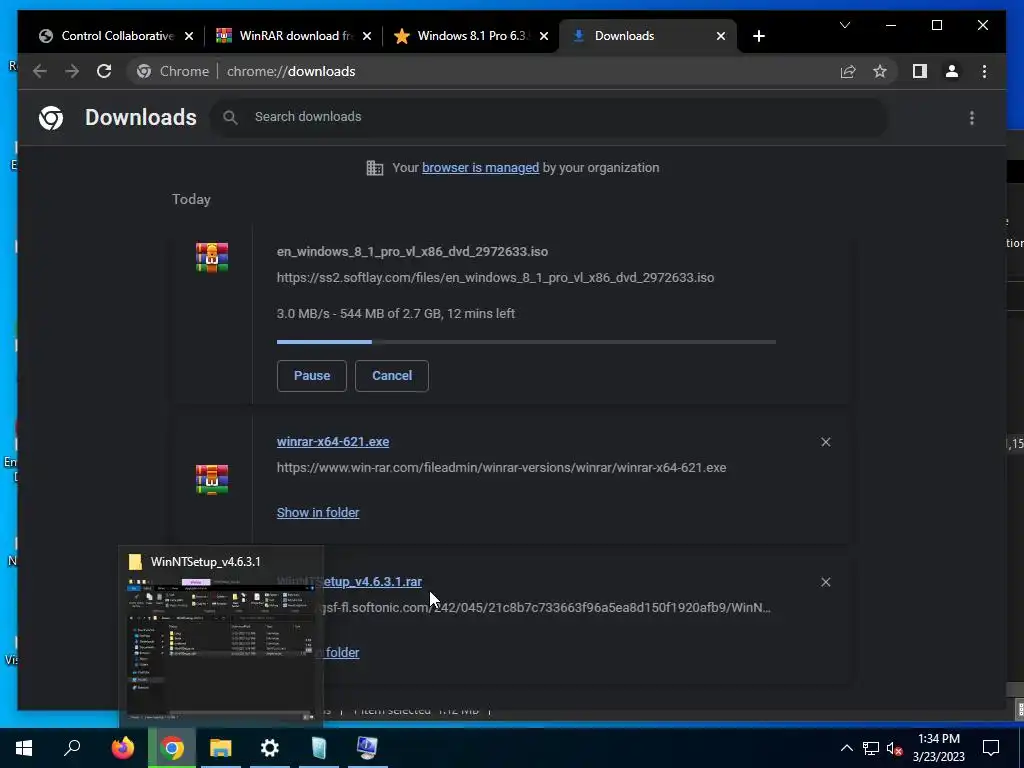Screen dimensions: 1024x768
Task: Launch Firefox from the taskbar
Action: 122,748
